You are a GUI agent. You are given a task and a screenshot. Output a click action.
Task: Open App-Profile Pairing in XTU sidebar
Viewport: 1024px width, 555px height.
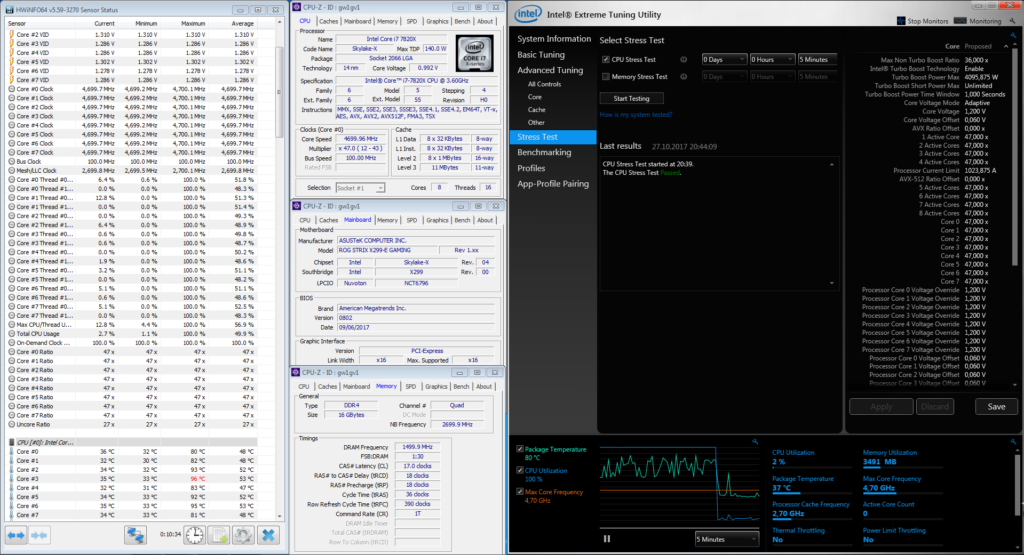click(x=552, y=183)
